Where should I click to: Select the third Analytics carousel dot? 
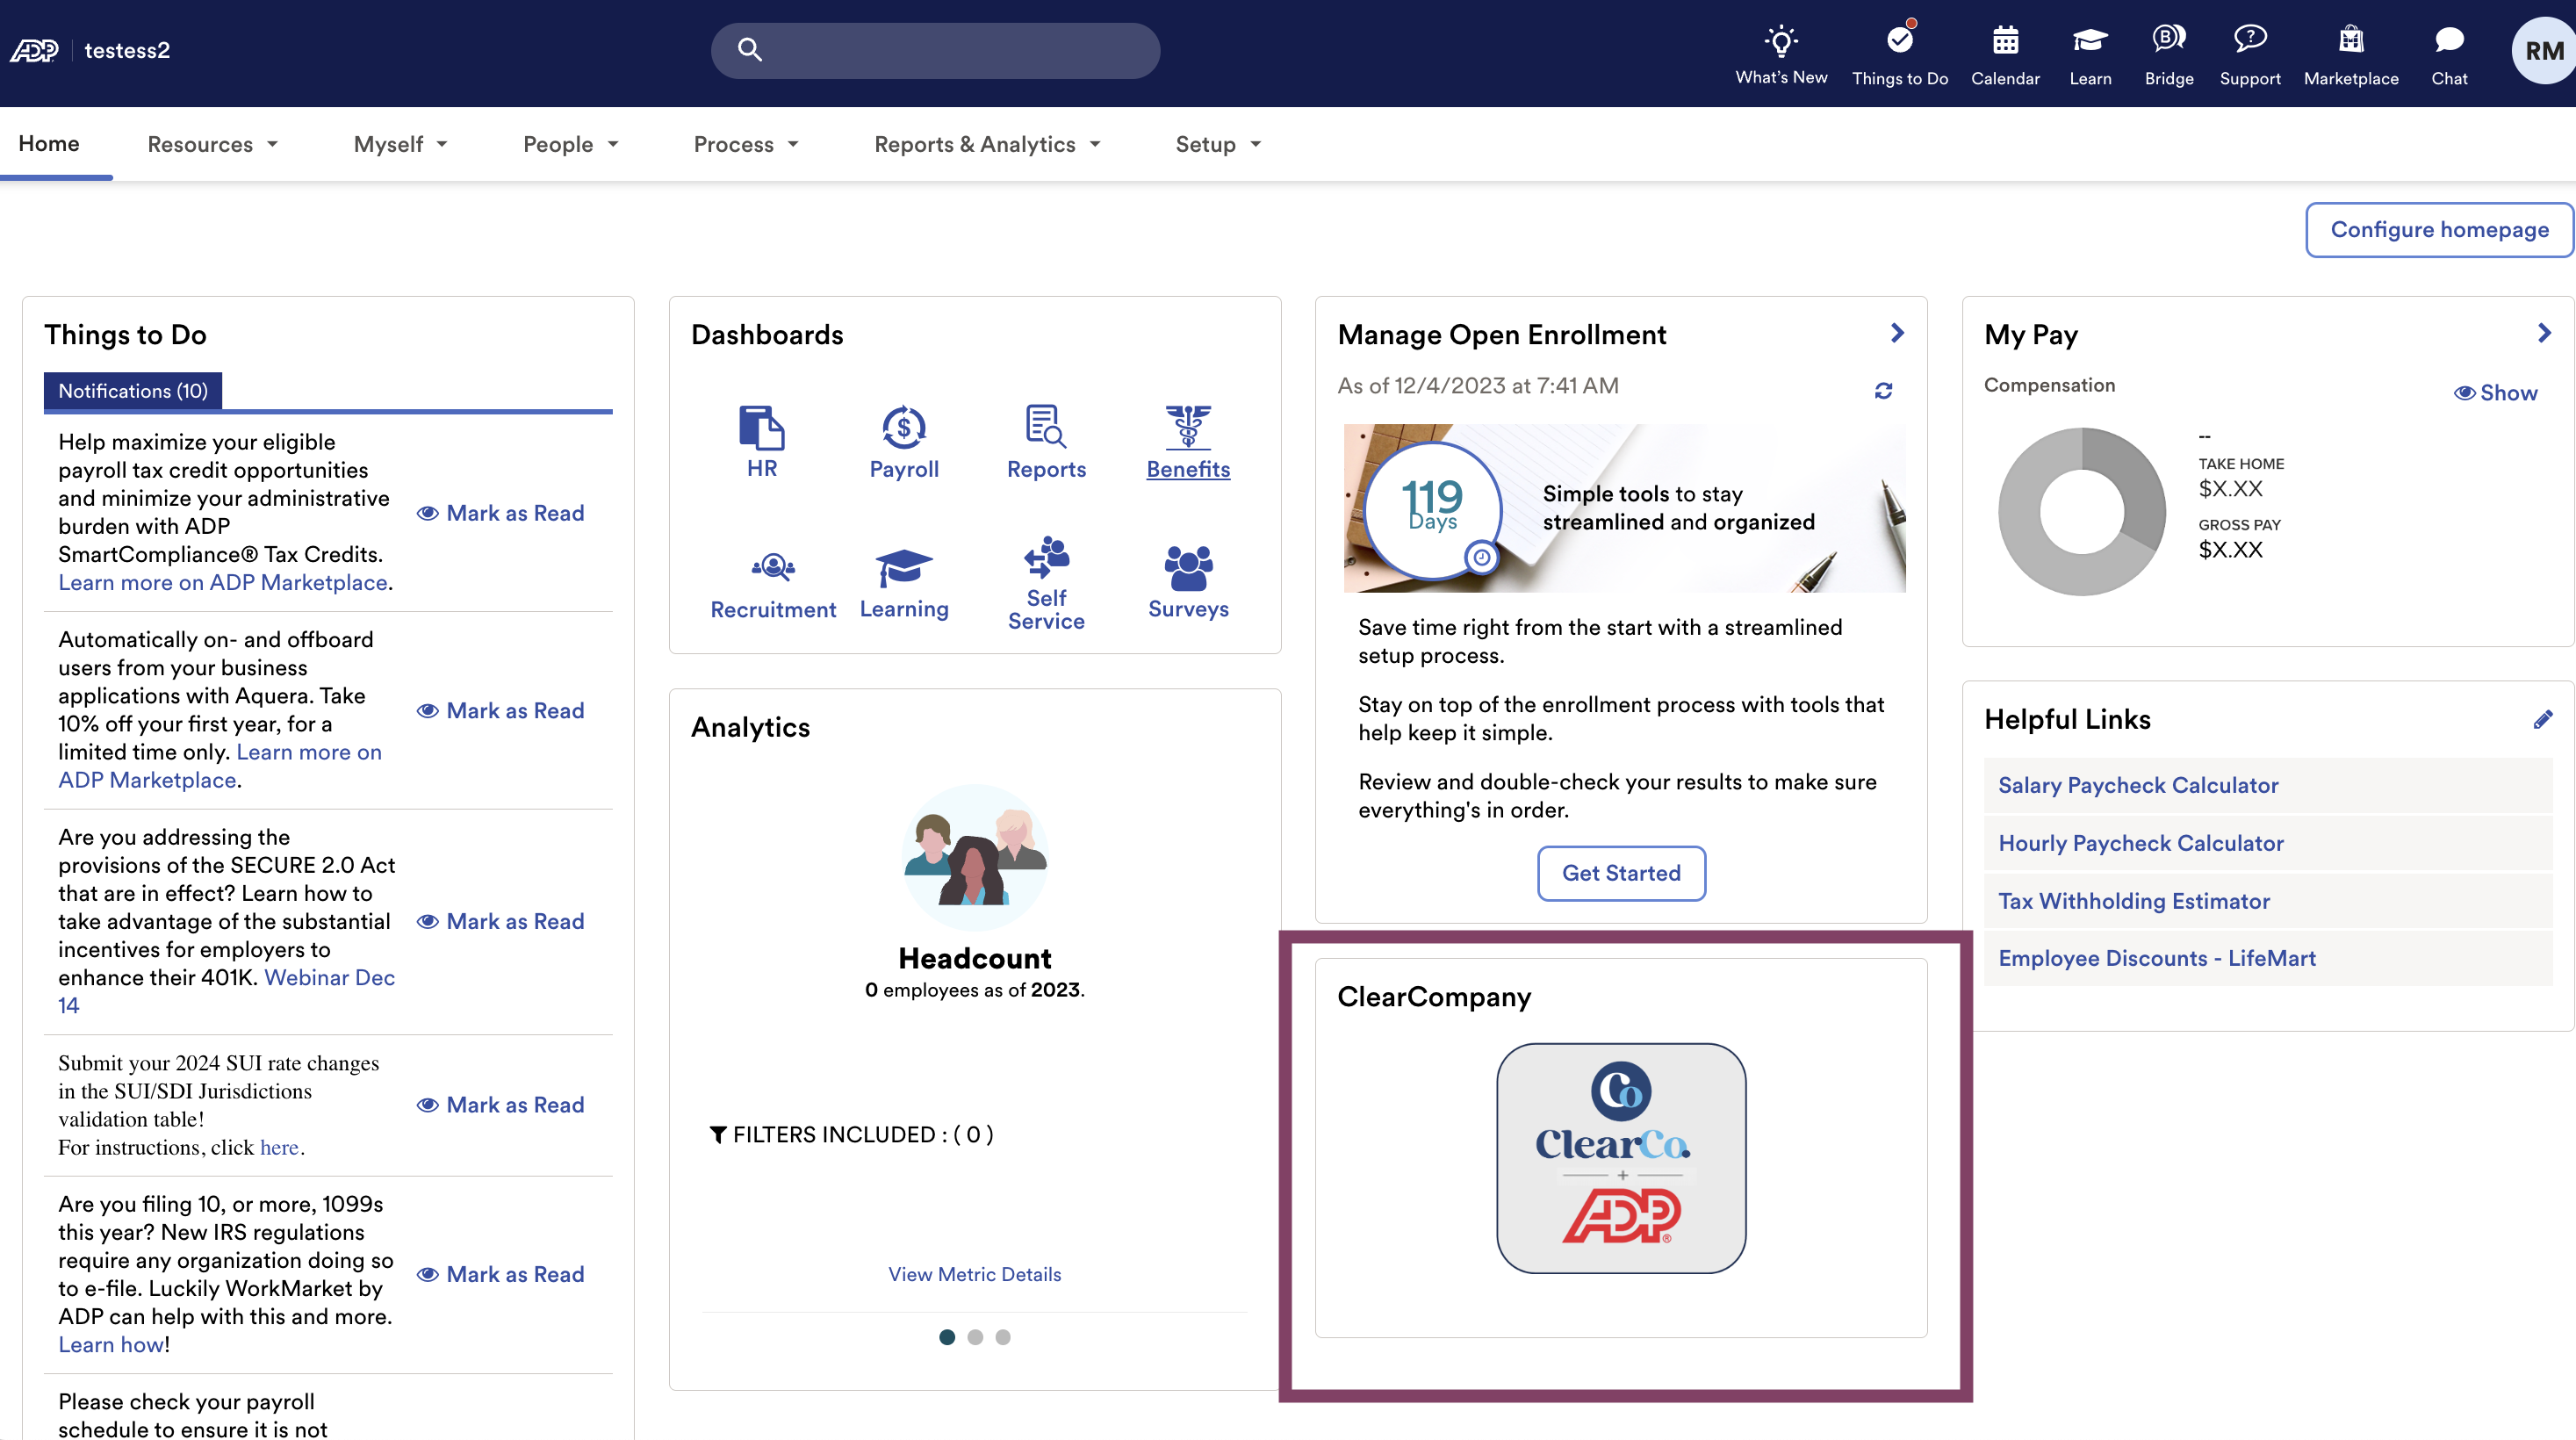[1002, 1337]
